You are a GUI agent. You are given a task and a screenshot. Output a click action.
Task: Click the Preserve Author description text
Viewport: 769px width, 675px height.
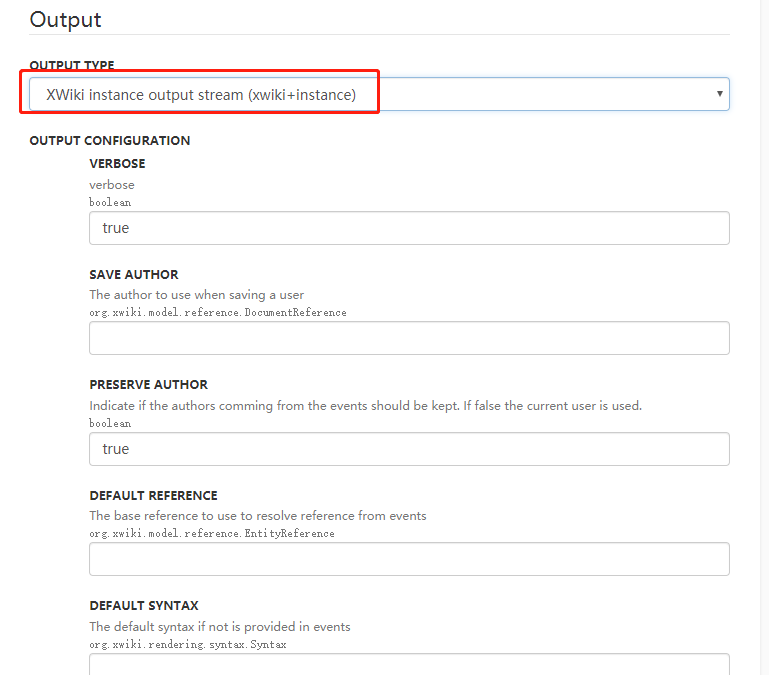pyautogui.click(x=365, y=406)
